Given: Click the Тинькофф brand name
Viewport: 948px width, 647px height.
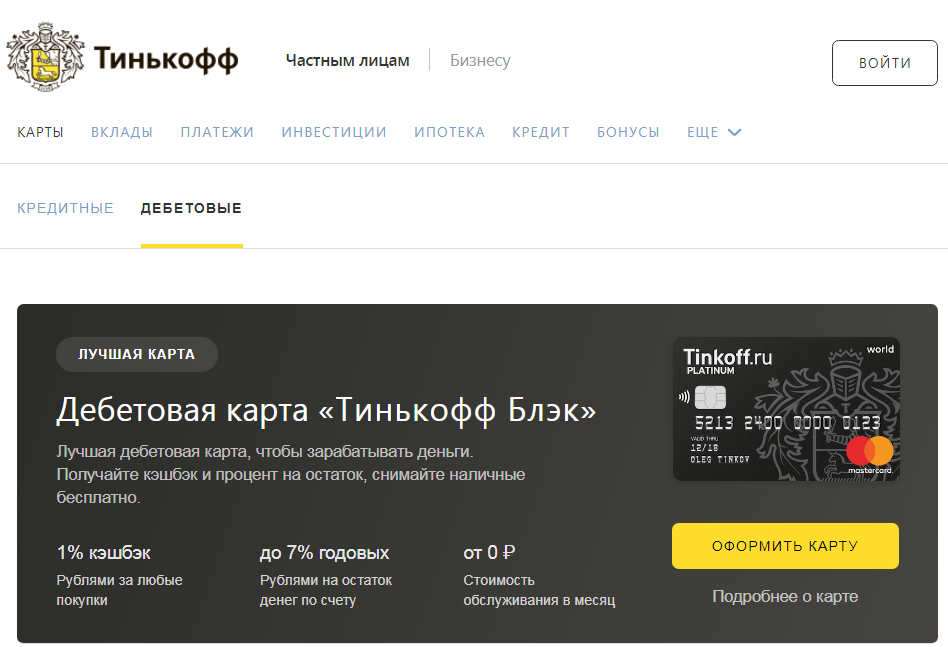Looking at the screenshot, I should coord(166,59).
